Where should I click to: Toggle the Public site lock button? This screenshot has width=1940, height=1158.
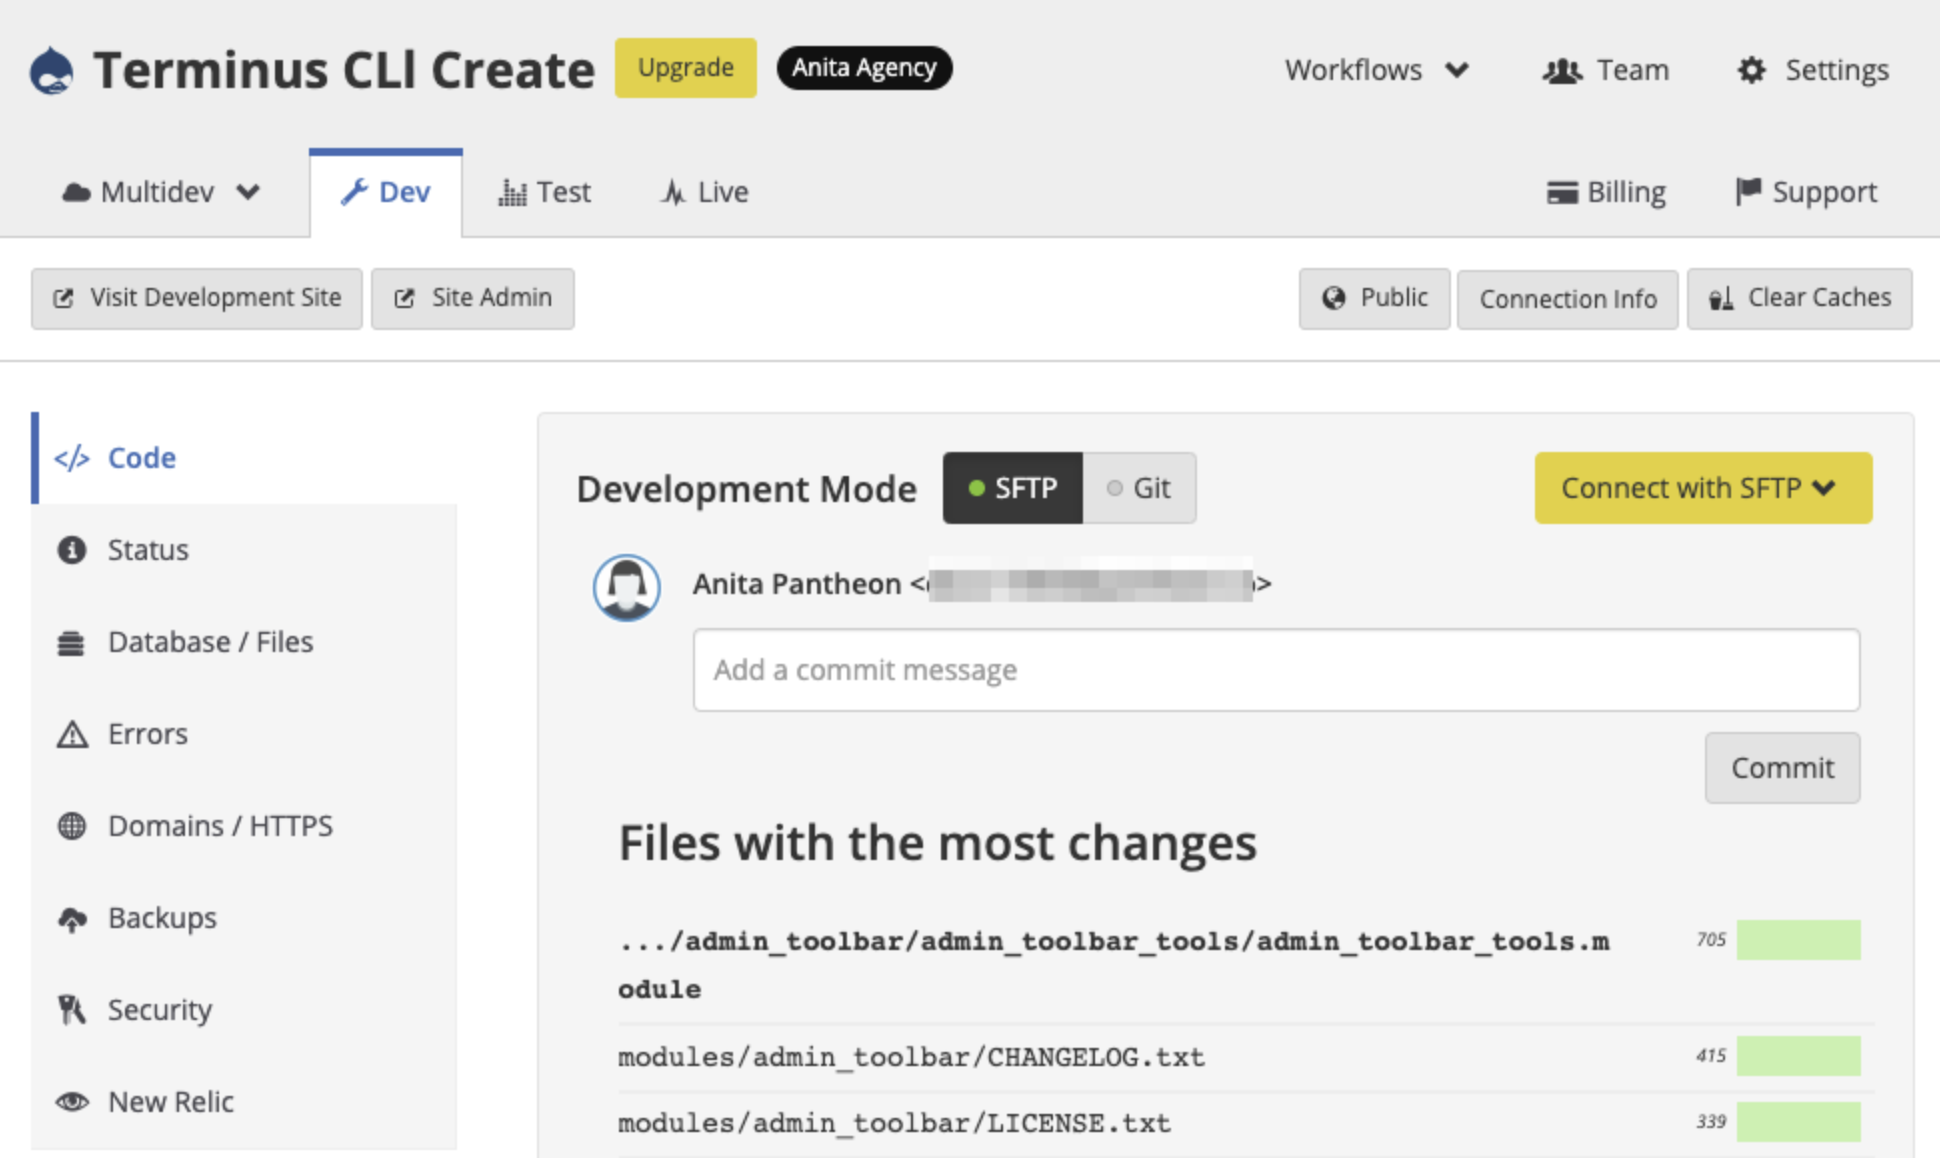pos(1374,298)
